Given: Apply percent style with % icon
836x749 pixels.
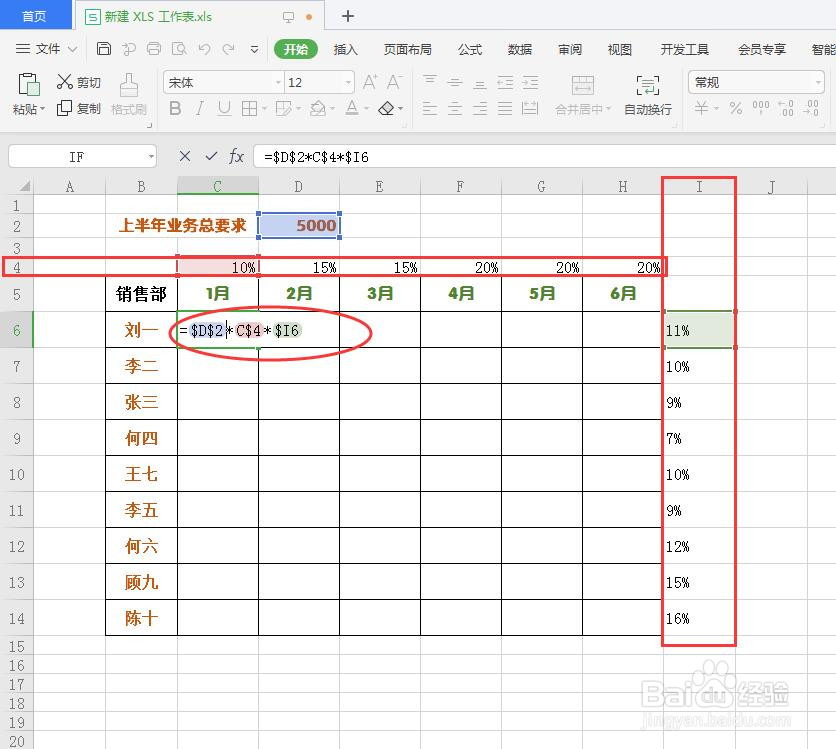Looking at the screenshot, I should [736, 108].
